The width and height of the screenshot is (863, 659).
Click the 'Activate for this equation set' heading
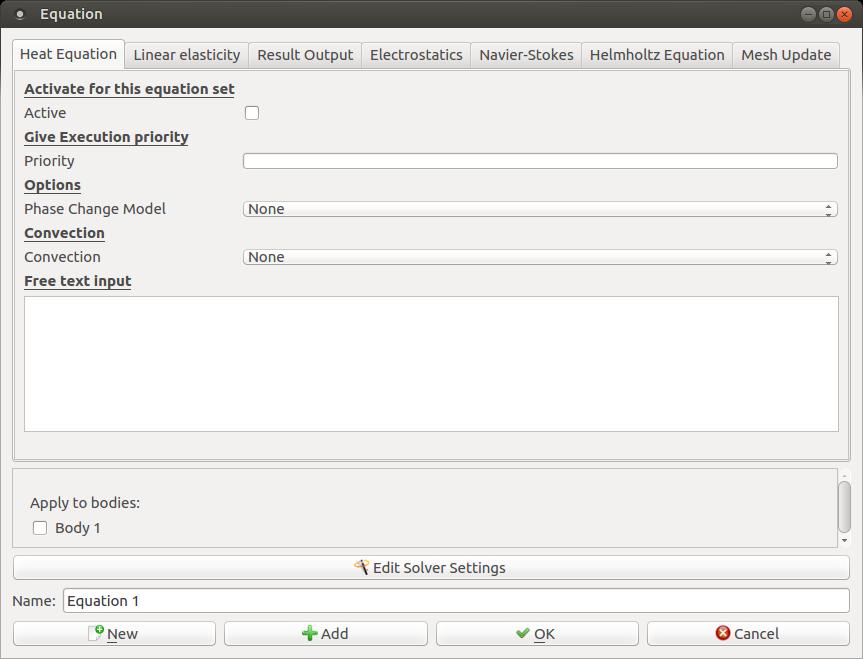click(129, 89)
